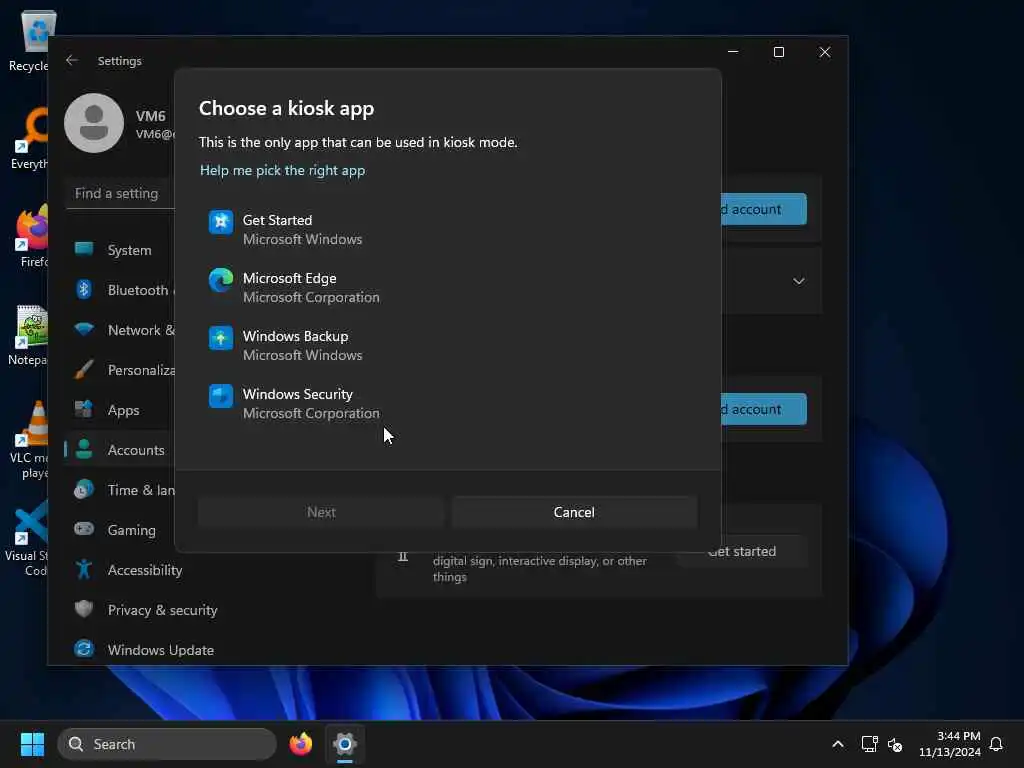Click the Get Started app name text
Image resolution: width=1024 pixels, height=768 pixels.
point(278,220)
